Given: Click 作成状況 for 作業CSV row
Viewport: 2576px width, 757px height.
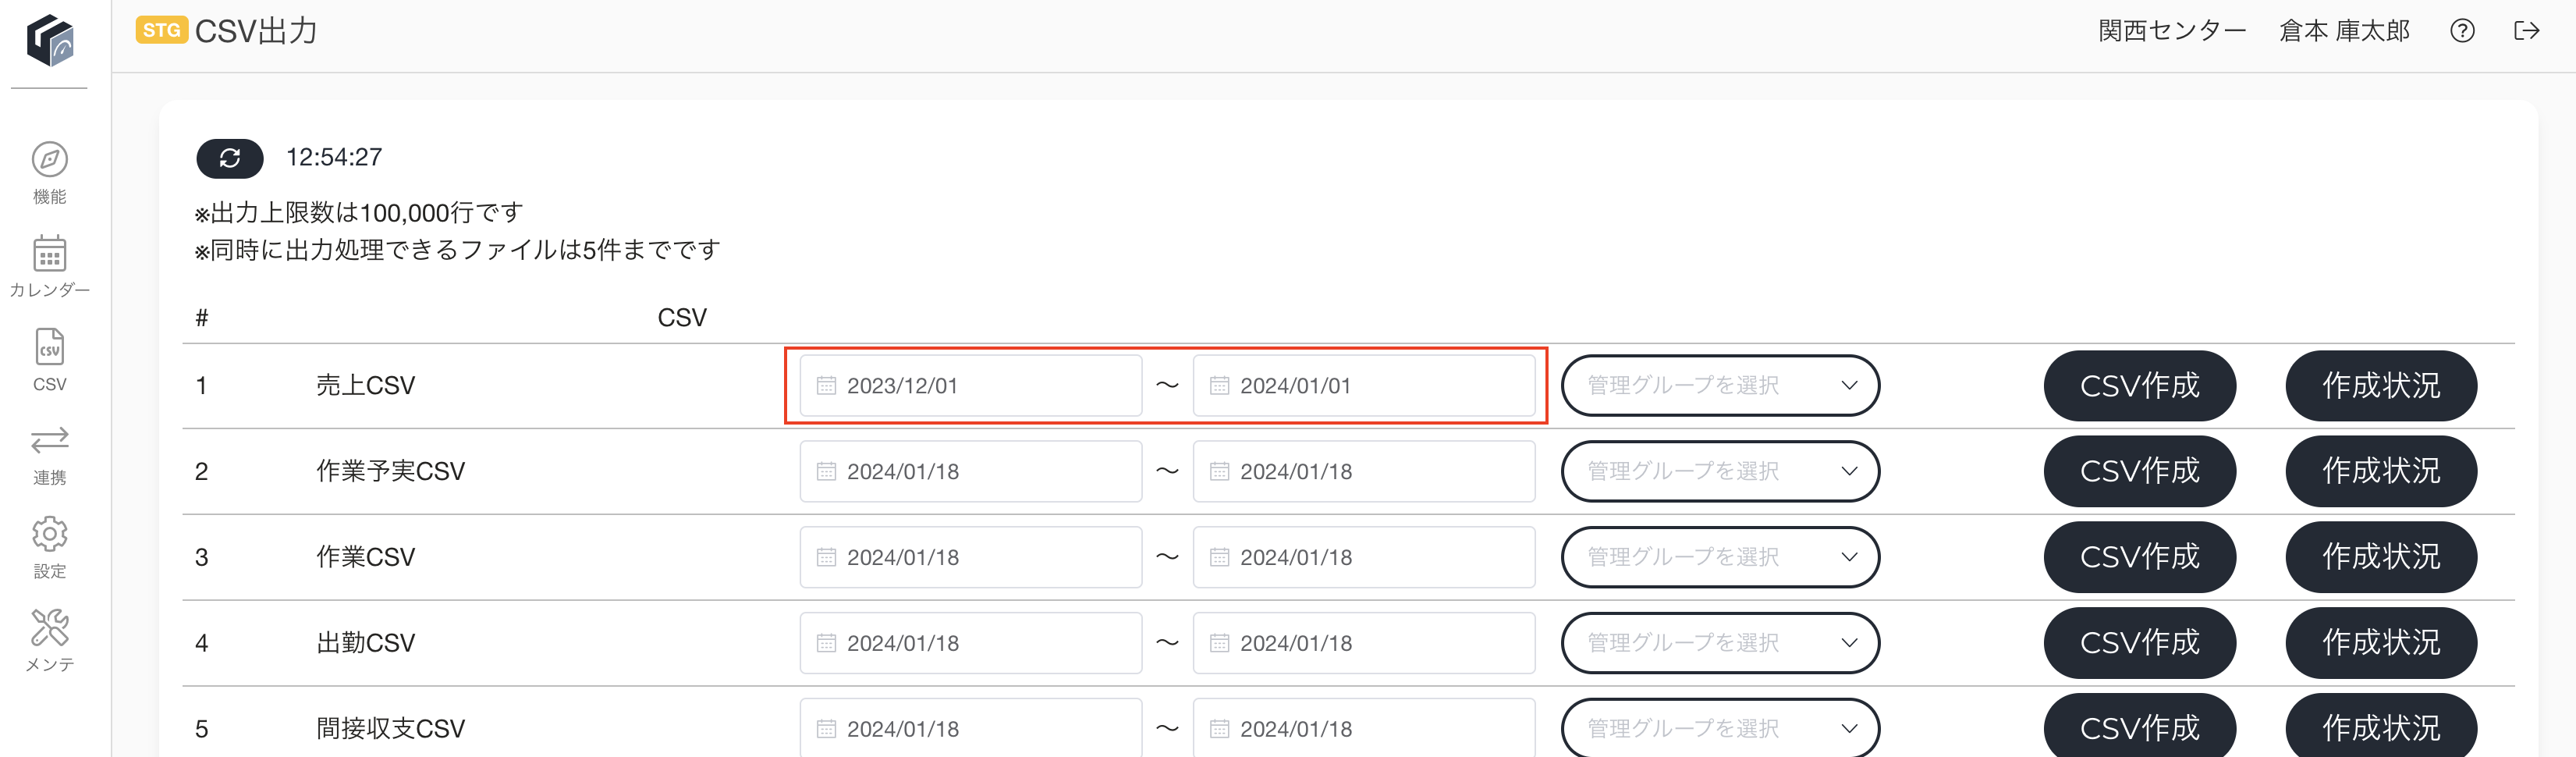Looking at the screenshot, I should pos(2381,557).
